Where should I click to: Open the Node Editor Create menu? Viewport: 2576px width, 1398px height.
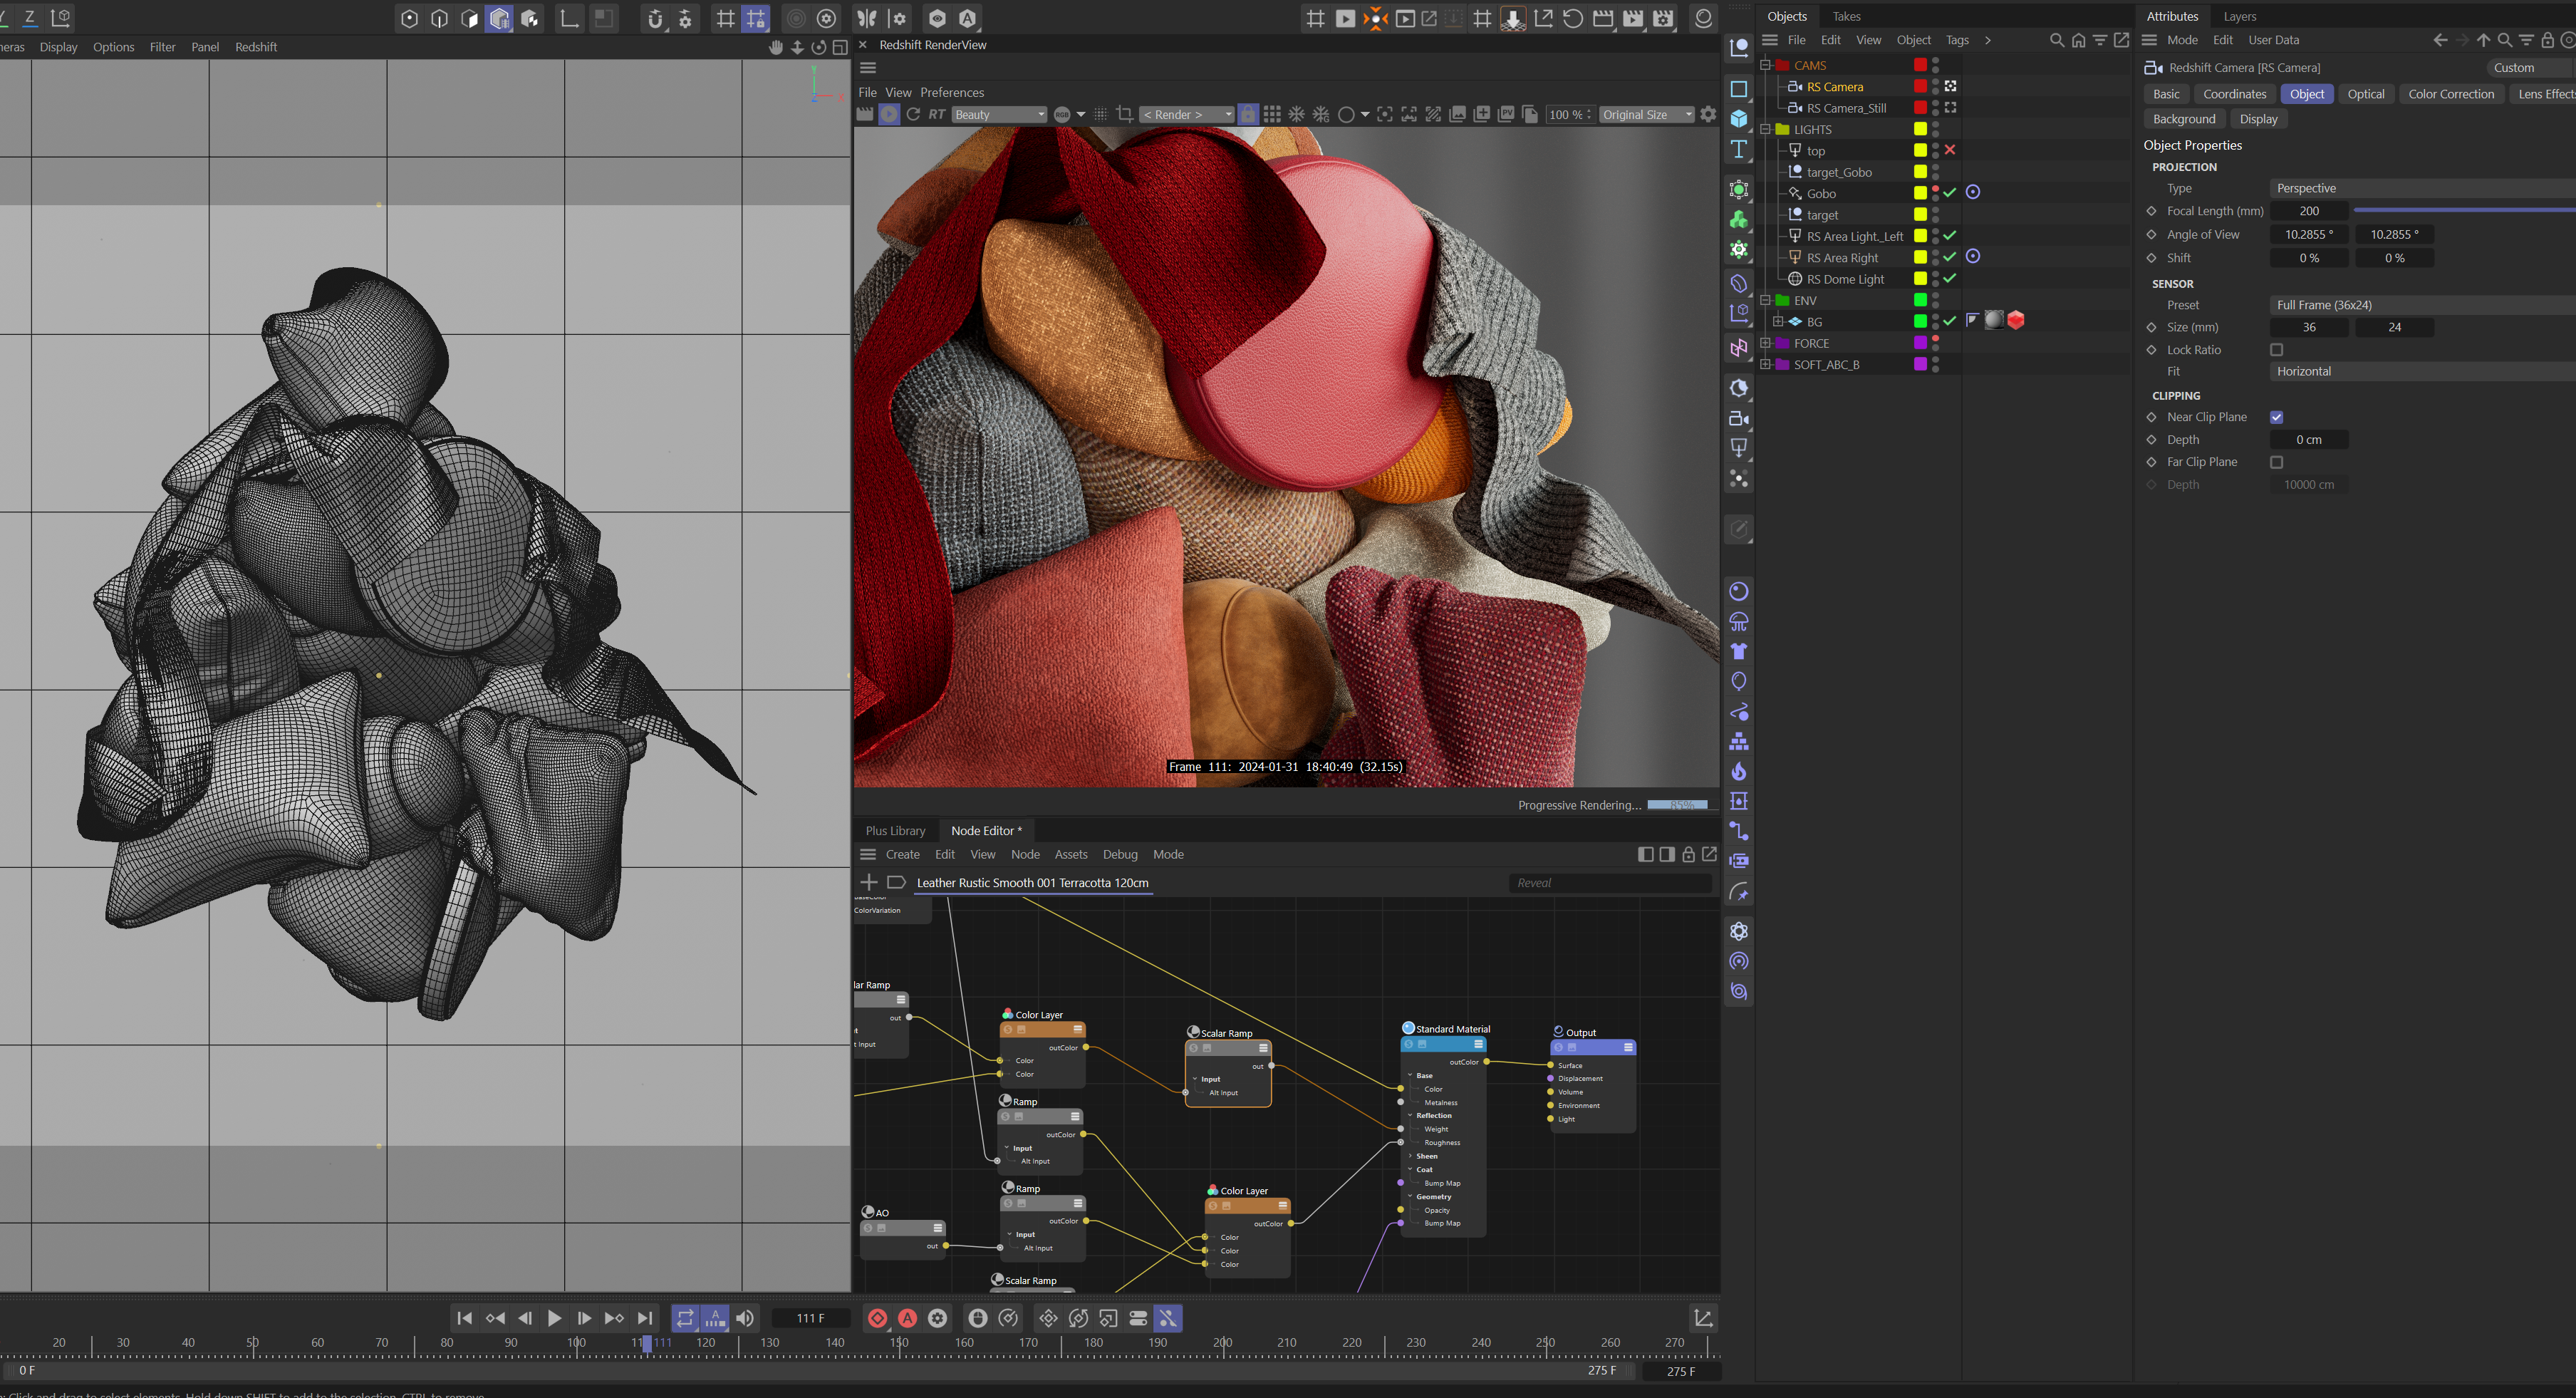(902, 855)
